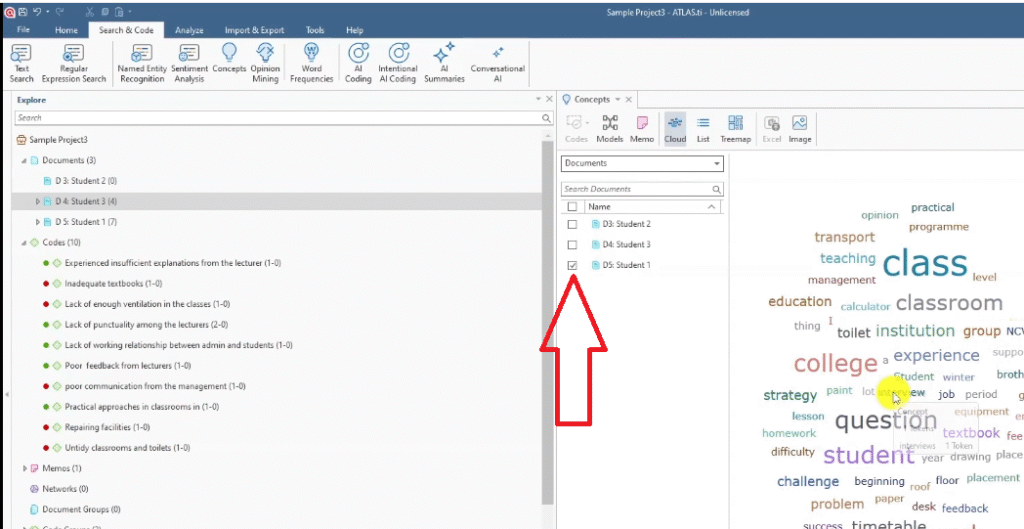
Task: Switch to the Analyze ribbon tab
Action: click(x=189, y=30)
